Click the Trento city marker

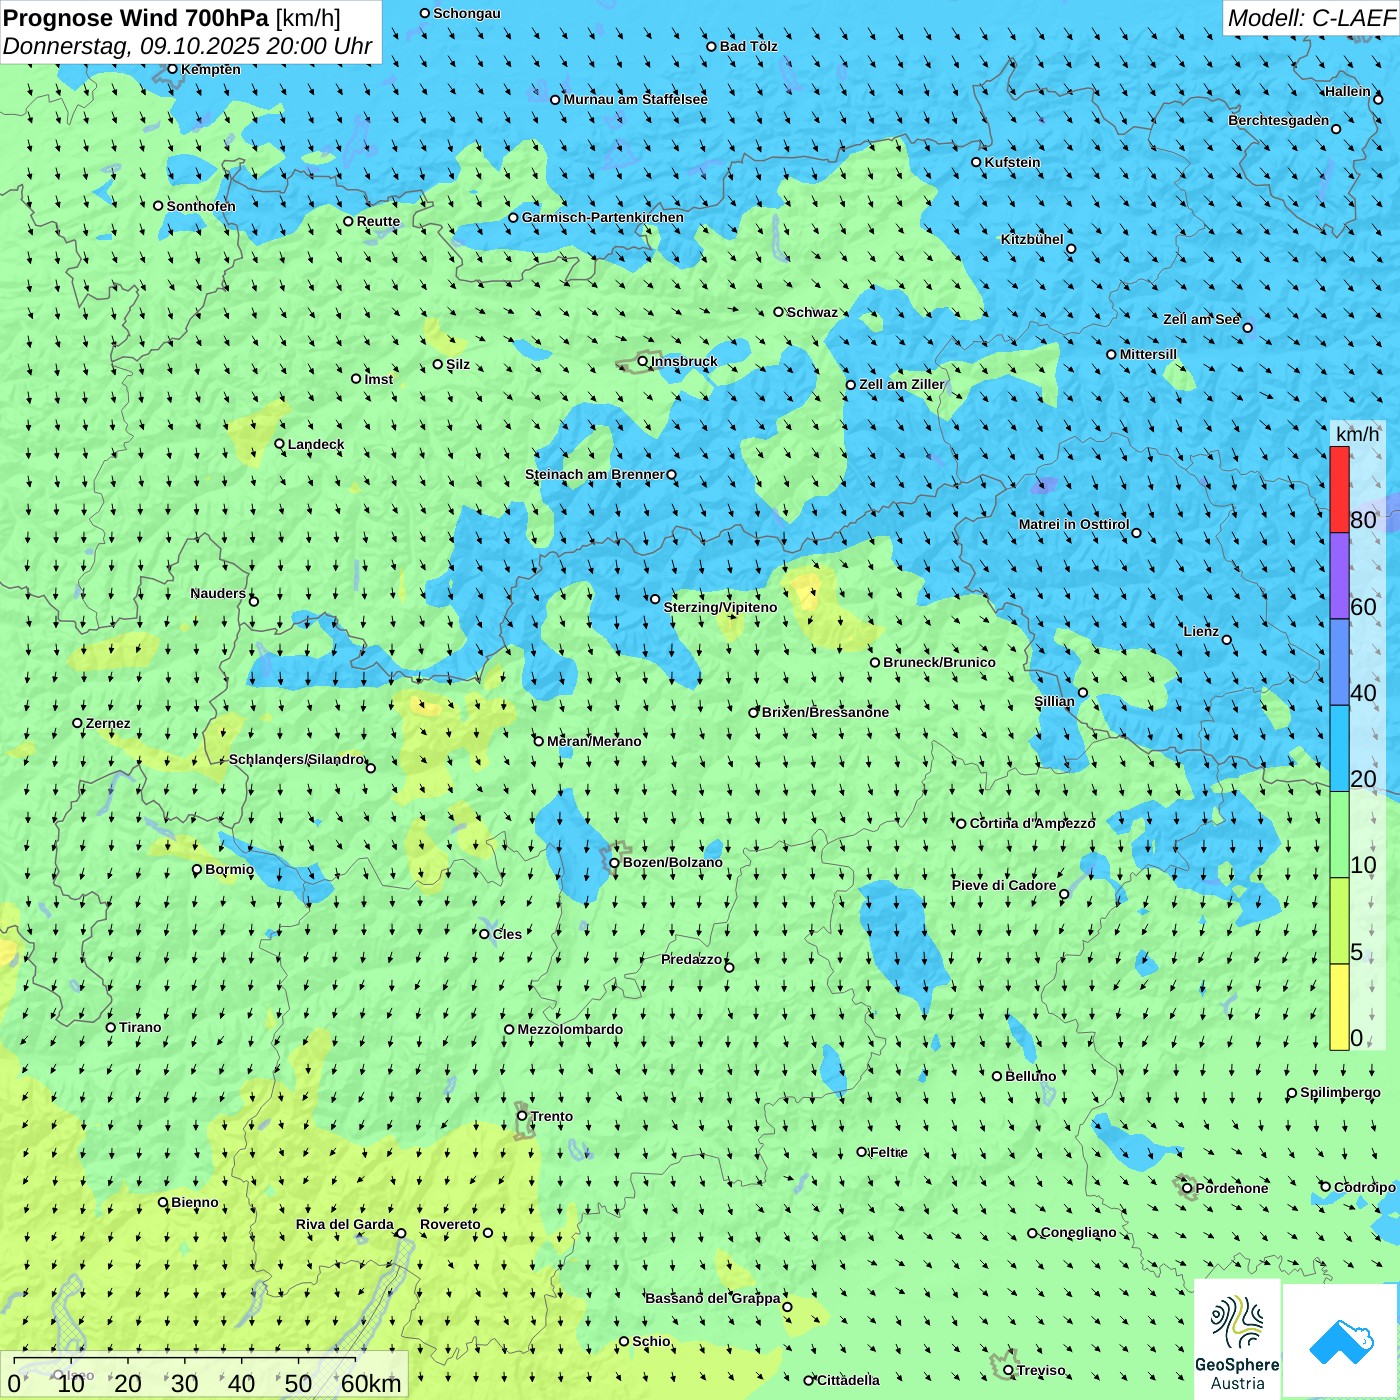pos(522,1116)
